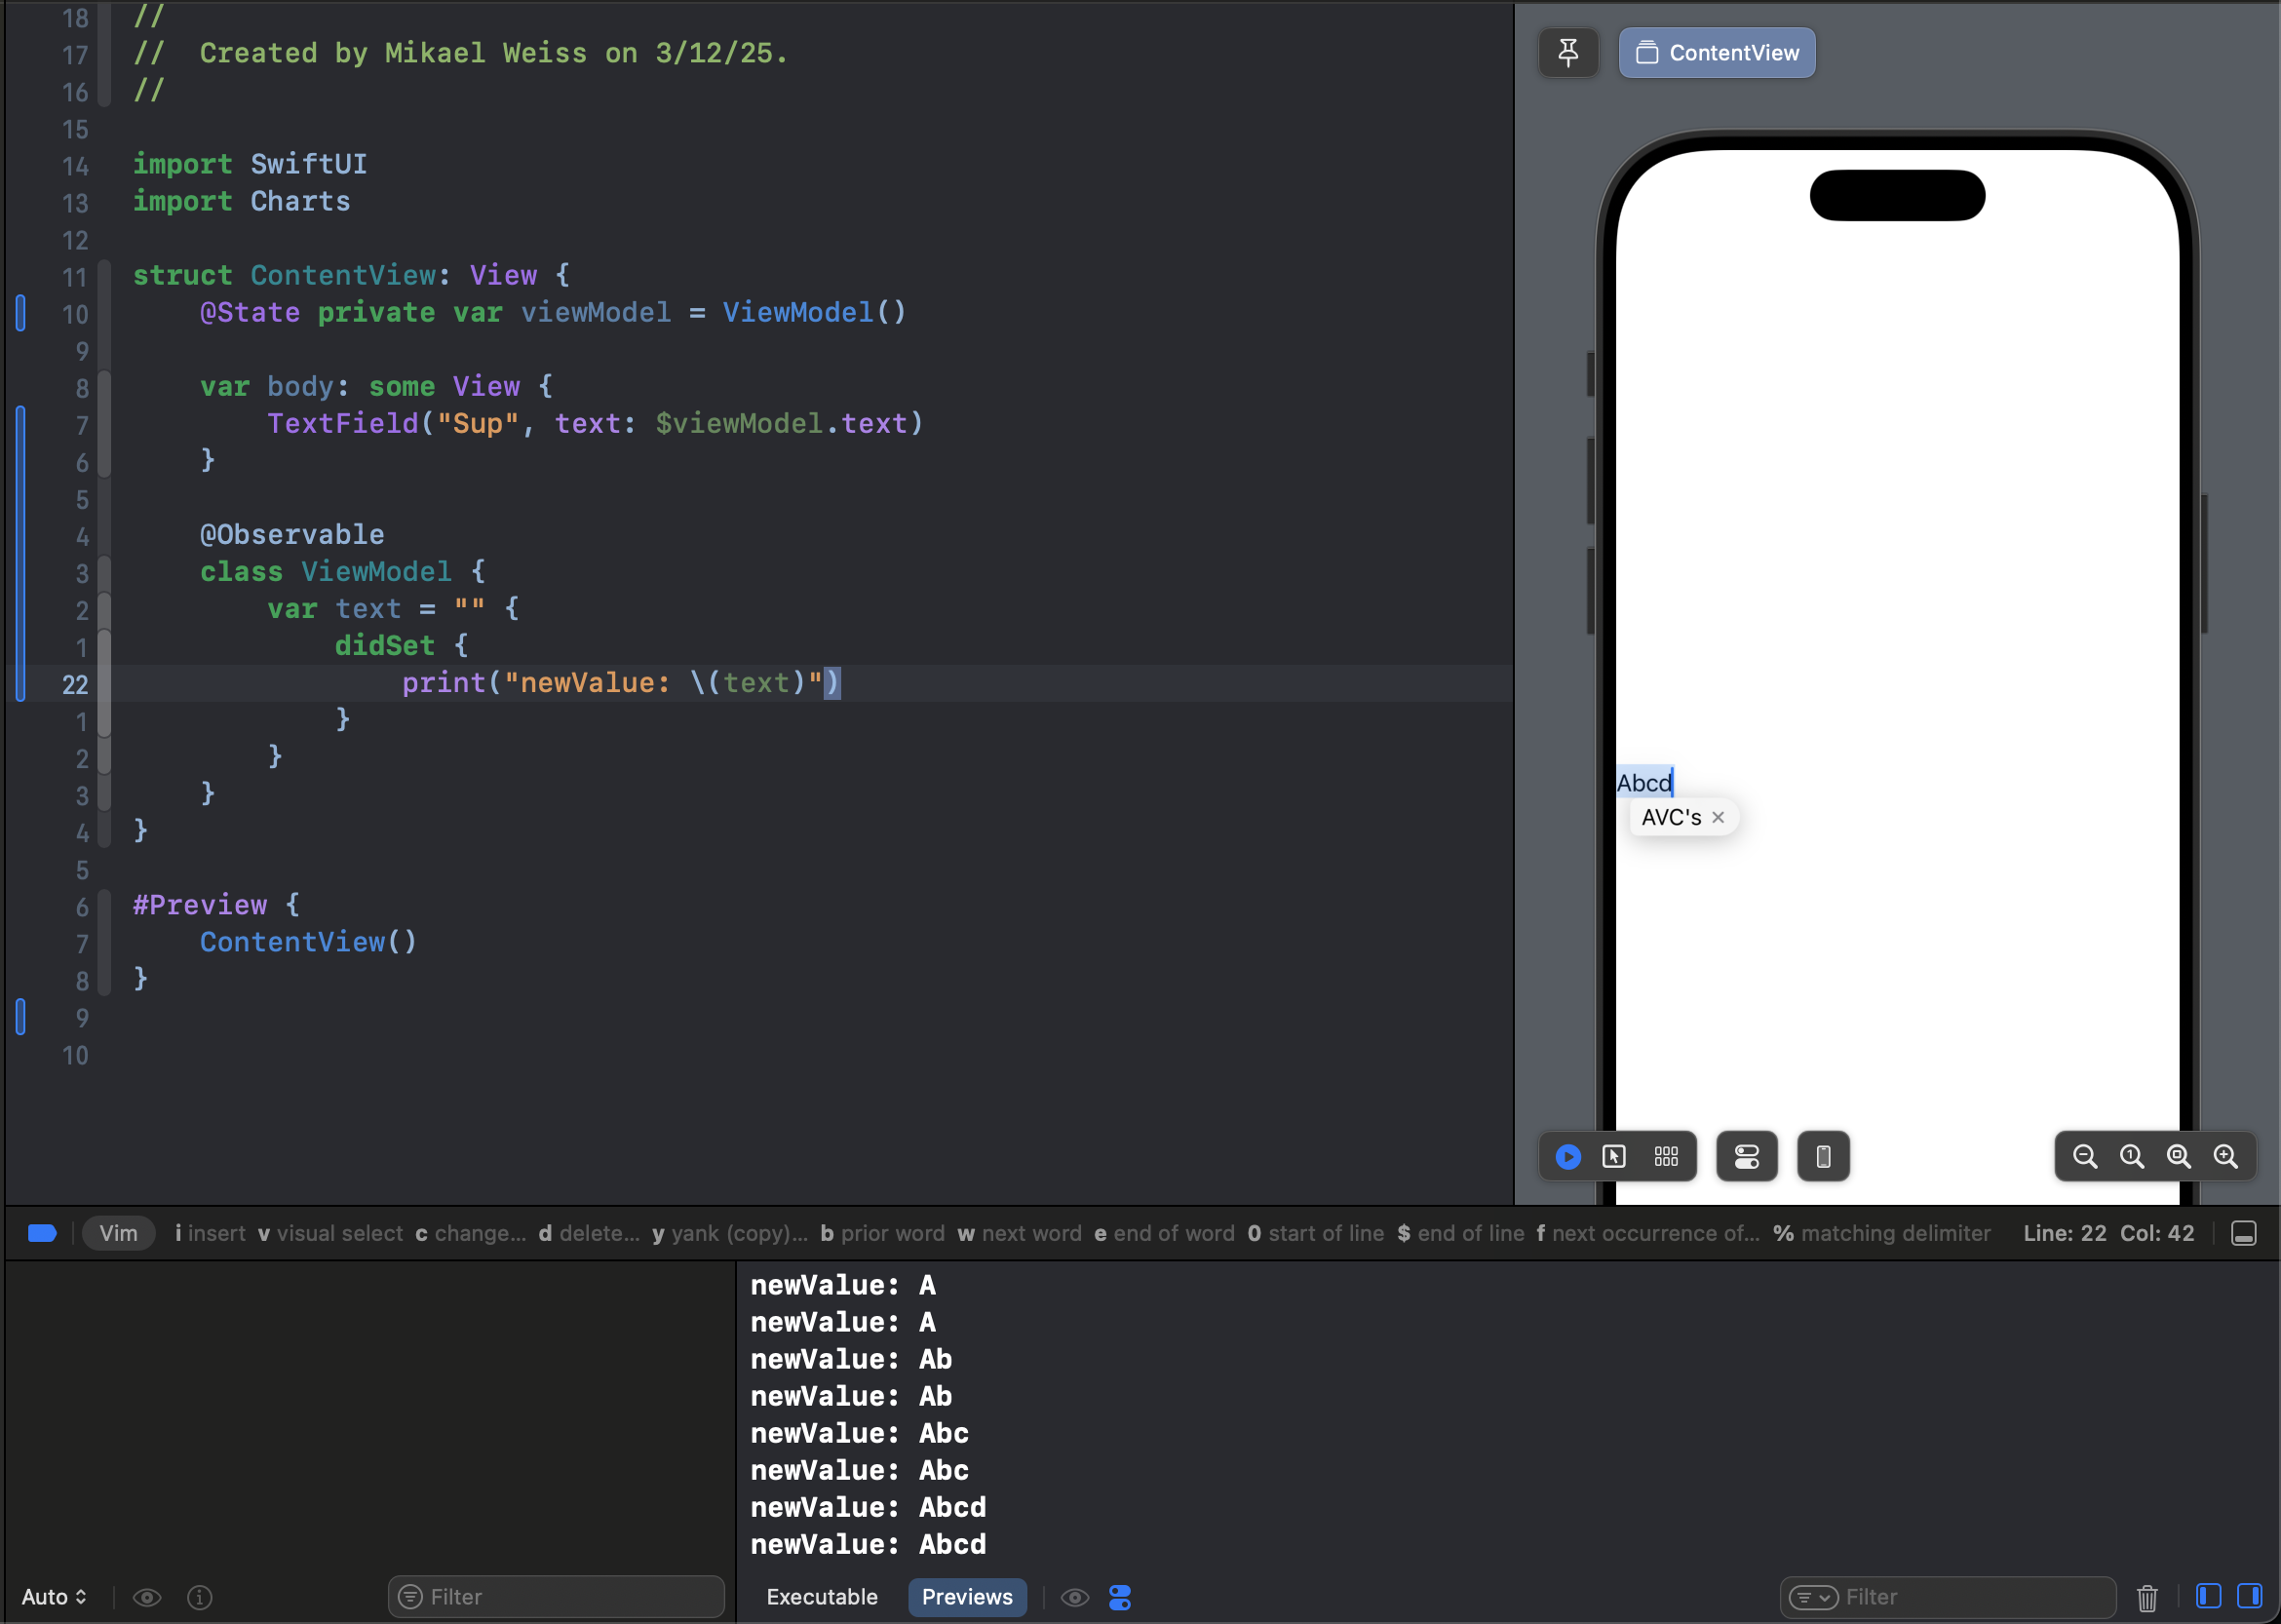Viewport: 2281px width, 1624px height.
Task: Expand the console filter options dropdown
Action: [1812, 1597]
